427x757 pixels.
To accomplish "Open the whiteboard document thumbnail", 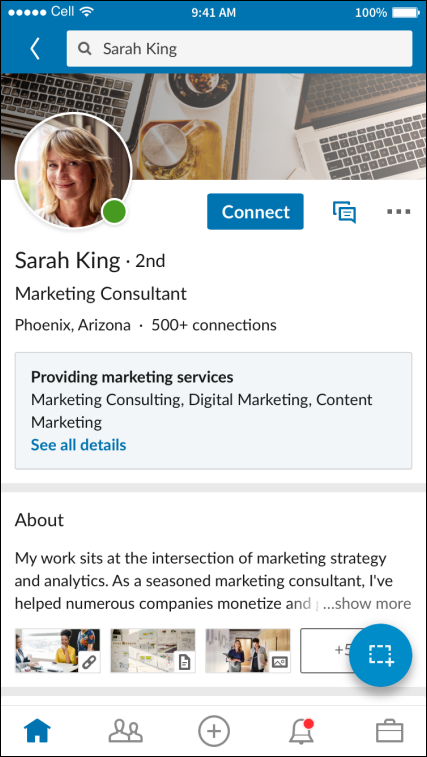I will [x=153, y=650].
